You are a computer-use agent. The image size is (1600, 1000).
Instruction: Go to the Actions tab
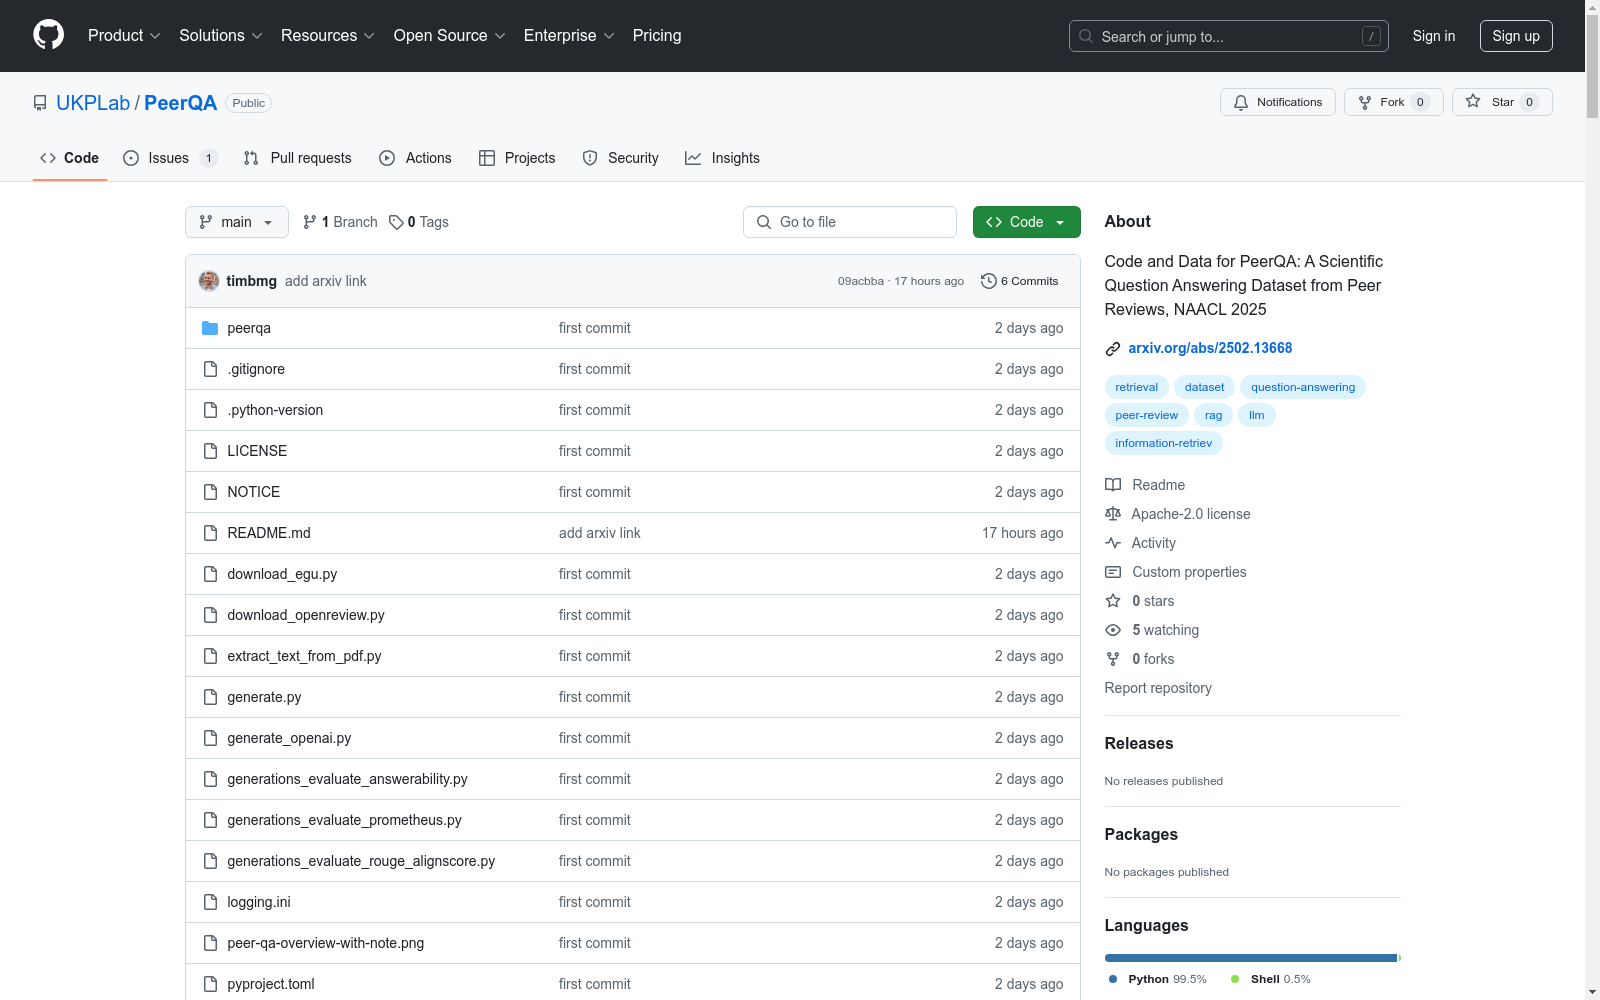[x=416, y=158]
